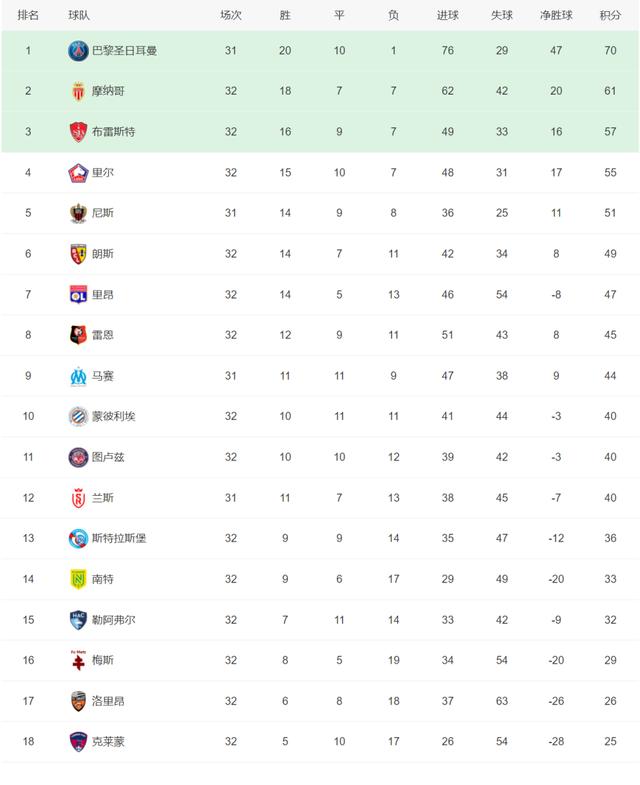Click the Lyon club logo

(78, 294)
